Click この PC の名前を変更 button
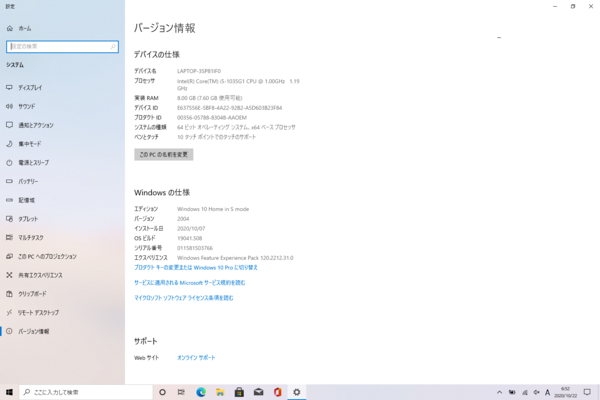This screenshot has height=400, width=600. click(x=163, y=155)
